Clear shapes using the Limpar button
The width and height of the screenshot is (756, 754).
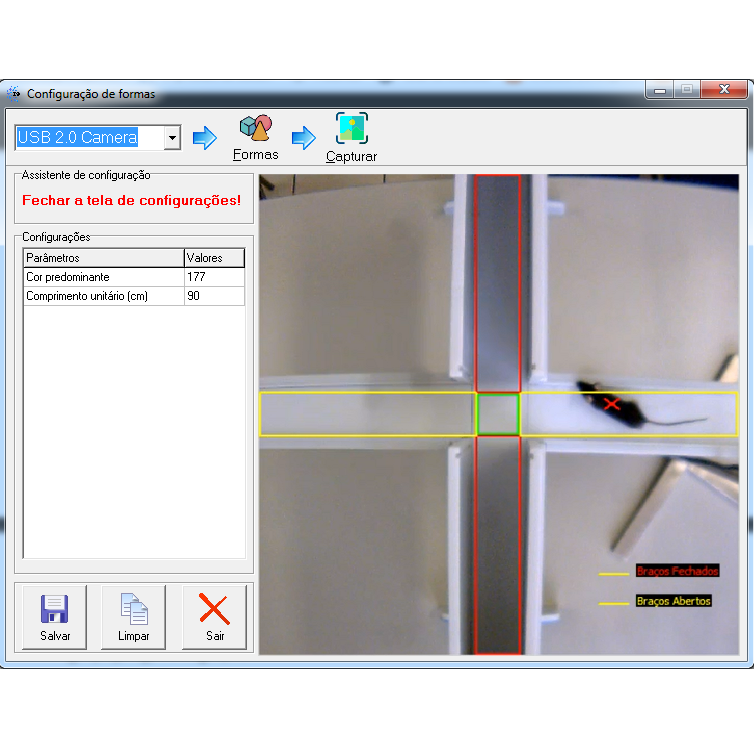pos(133,617)
